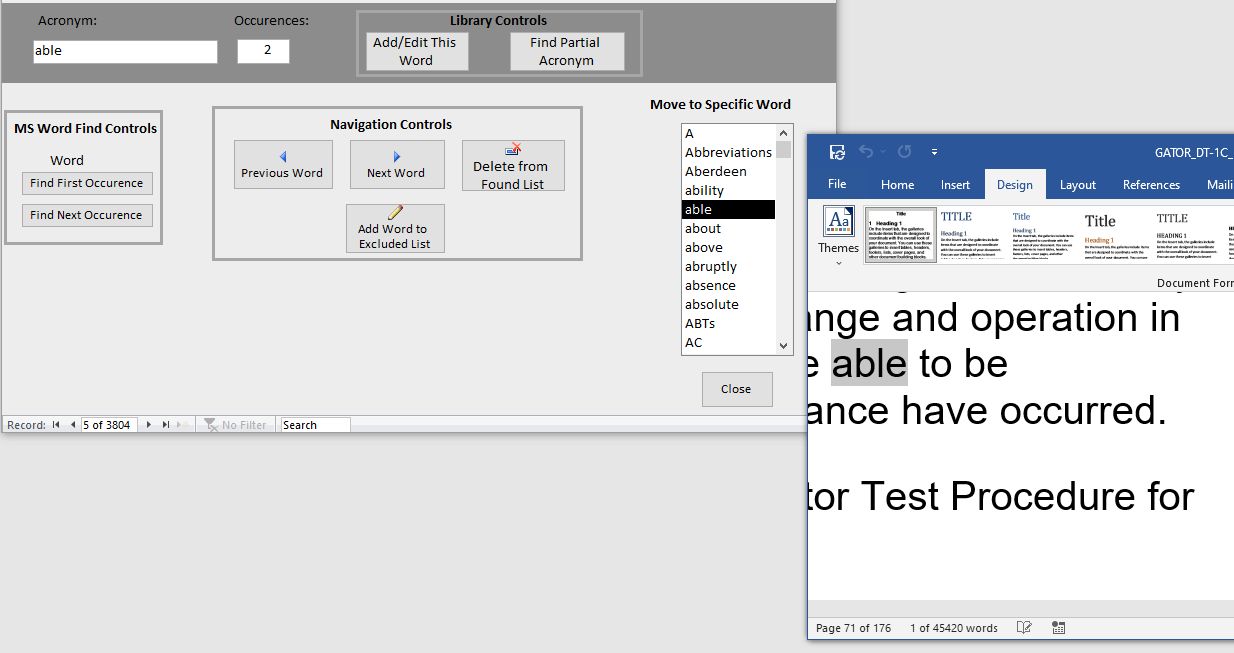Click the Repeat icon in Word toolbar

pyautogui.click(x=904, y=152)
